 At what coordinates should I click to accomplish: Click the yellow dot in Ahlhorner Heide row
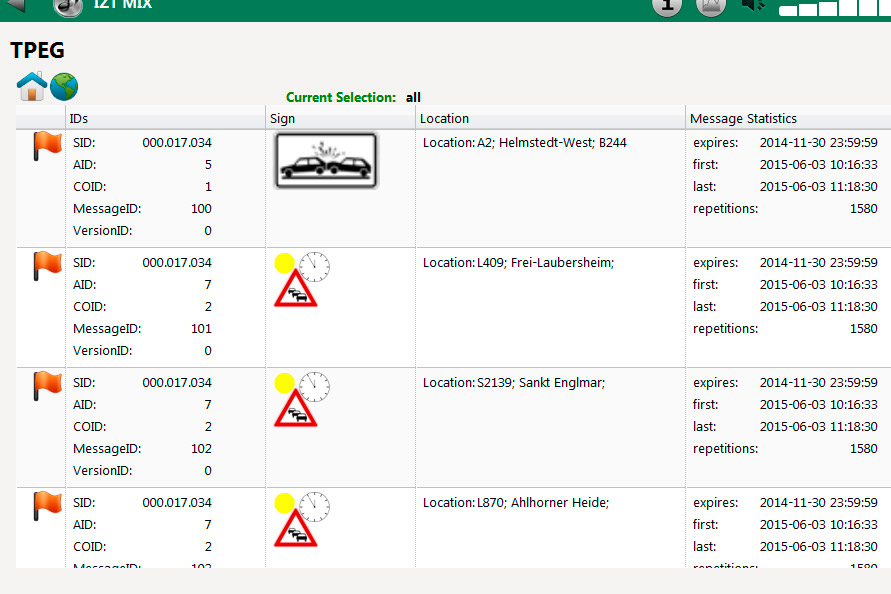pyautogui.click(x=284, y=503)
